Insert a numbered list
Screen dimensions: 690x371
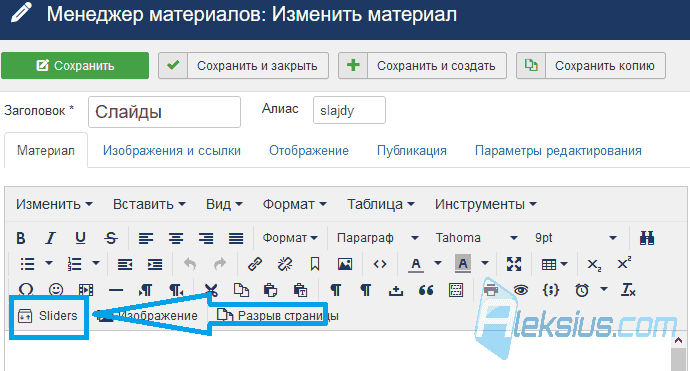[74, 264]
